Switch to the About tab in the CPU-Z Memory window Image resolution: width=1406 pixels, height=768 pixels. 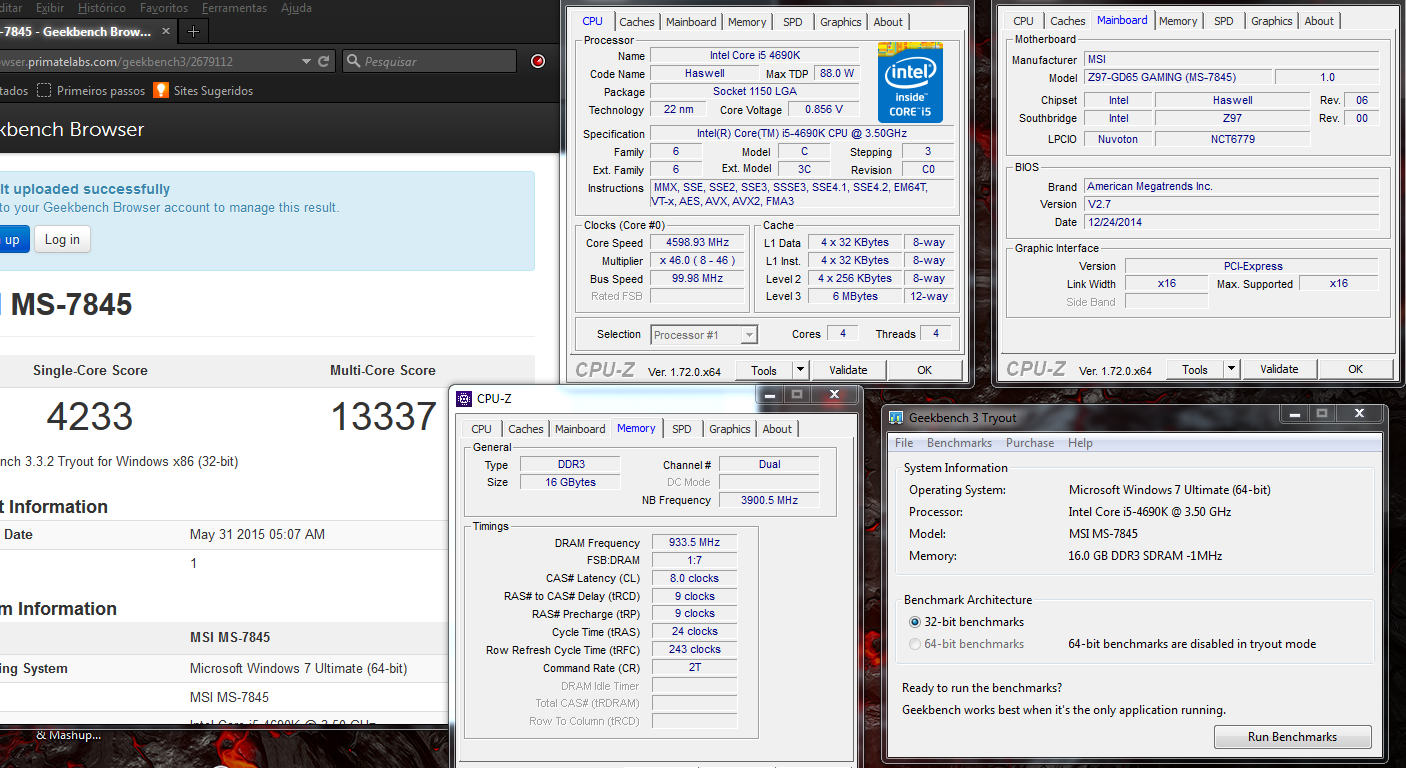[777, 429]
